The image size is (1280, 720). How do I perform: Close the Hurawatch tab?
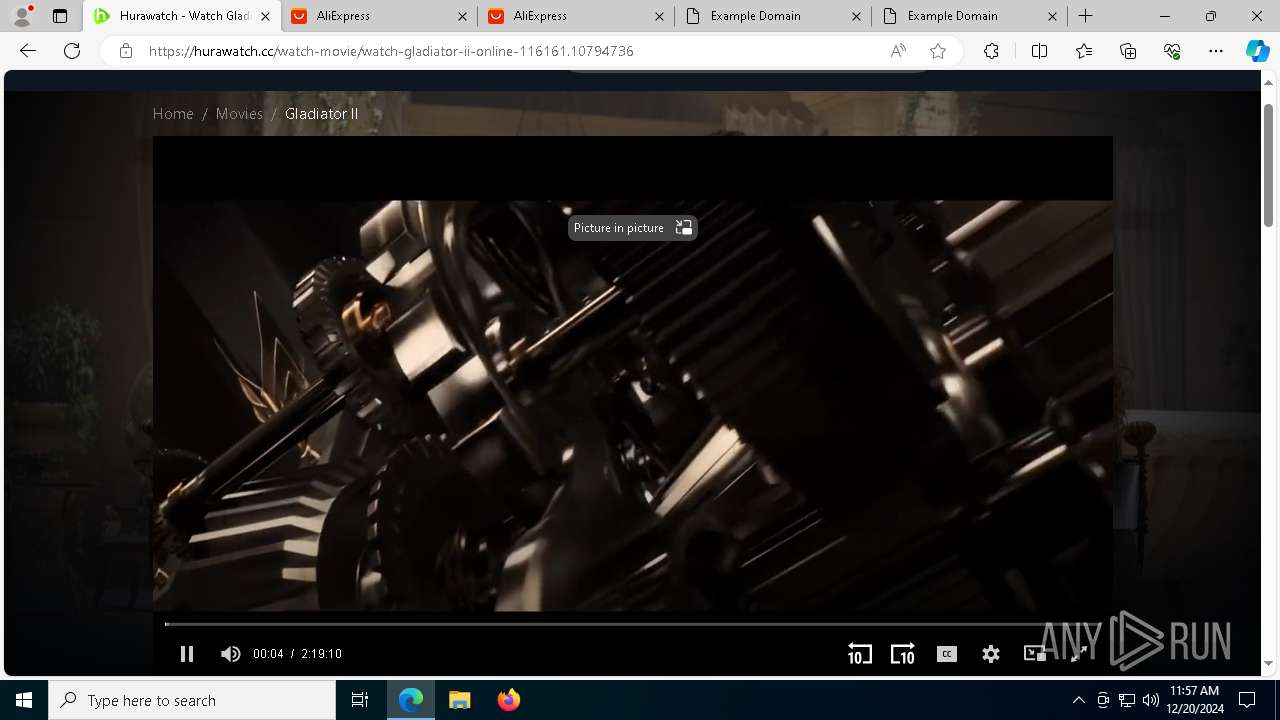(265, 16)
